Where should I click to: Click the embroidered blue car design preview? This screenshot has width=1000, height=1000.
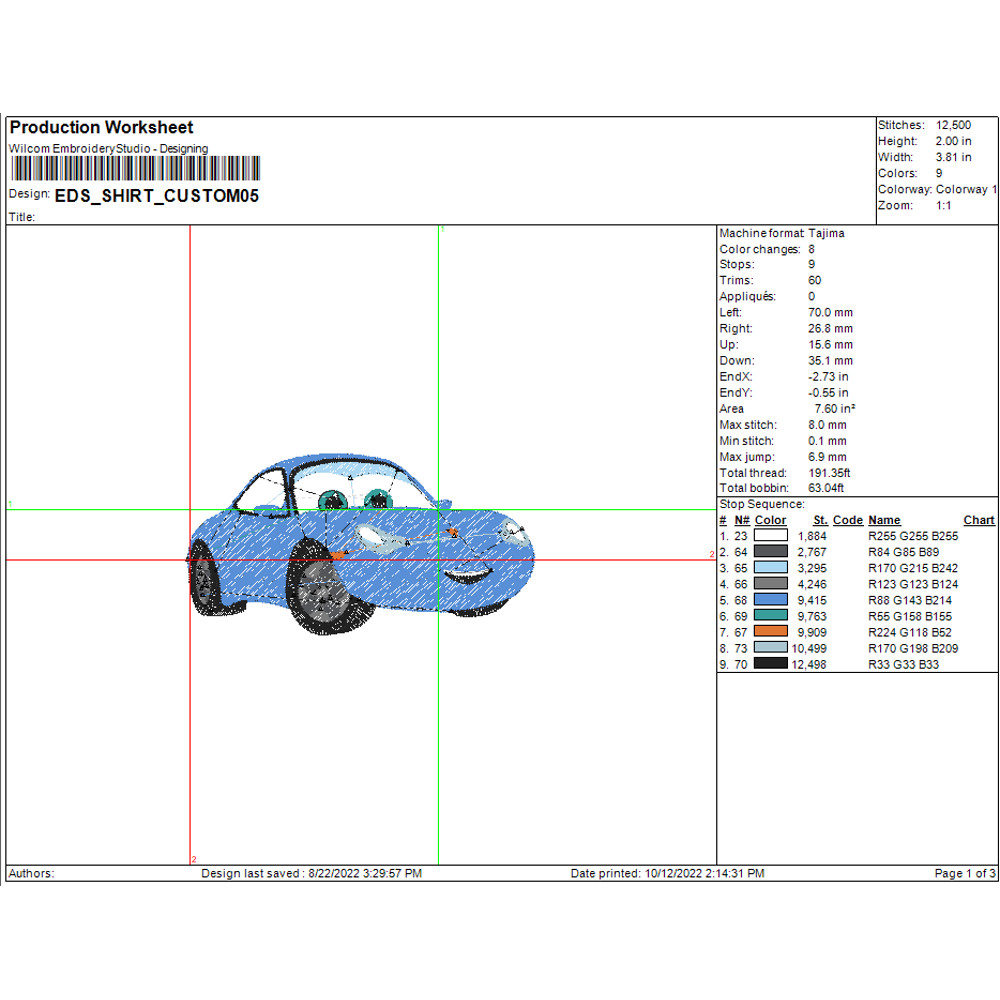point(360,545)
